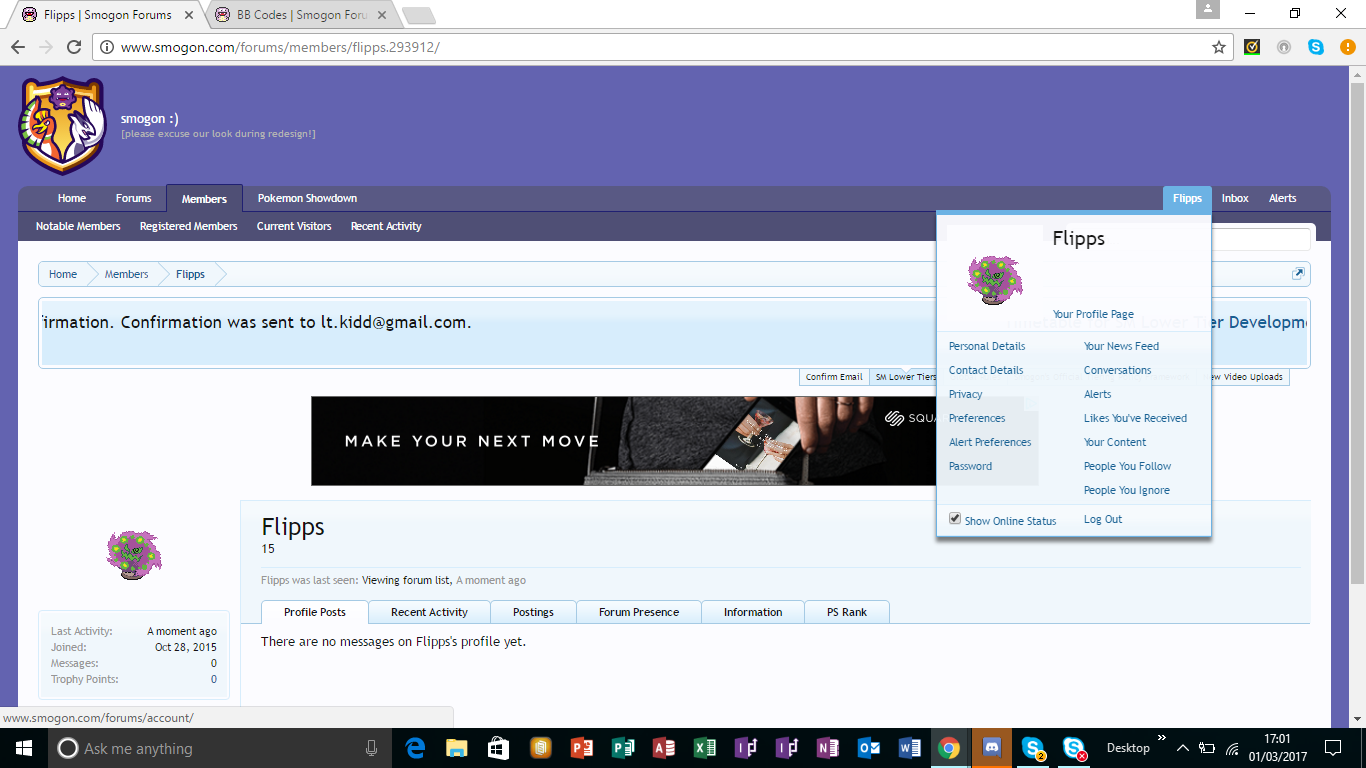Switch to the BB Codes browser tab
The height and width of the screenshot is (768, 1366).
tap(300, 15)
